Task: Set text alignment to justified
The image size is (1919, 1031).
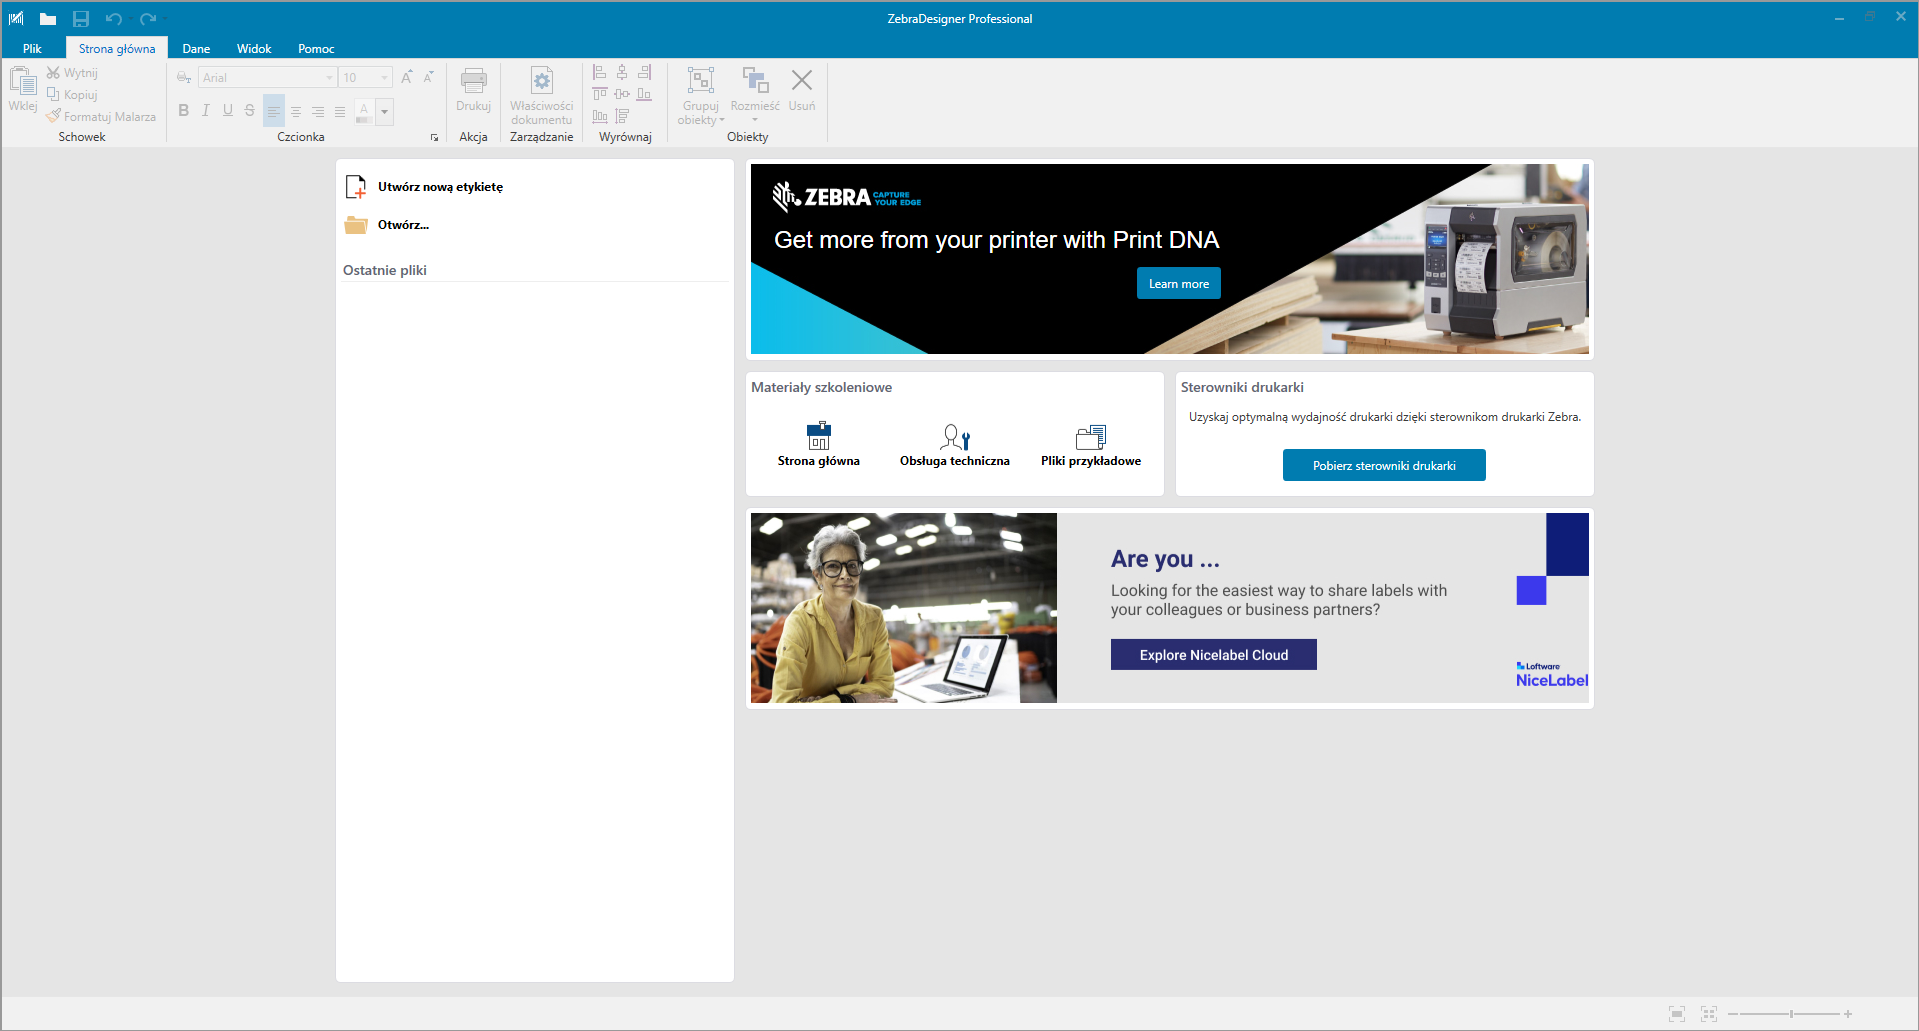Action: [340, 111]
